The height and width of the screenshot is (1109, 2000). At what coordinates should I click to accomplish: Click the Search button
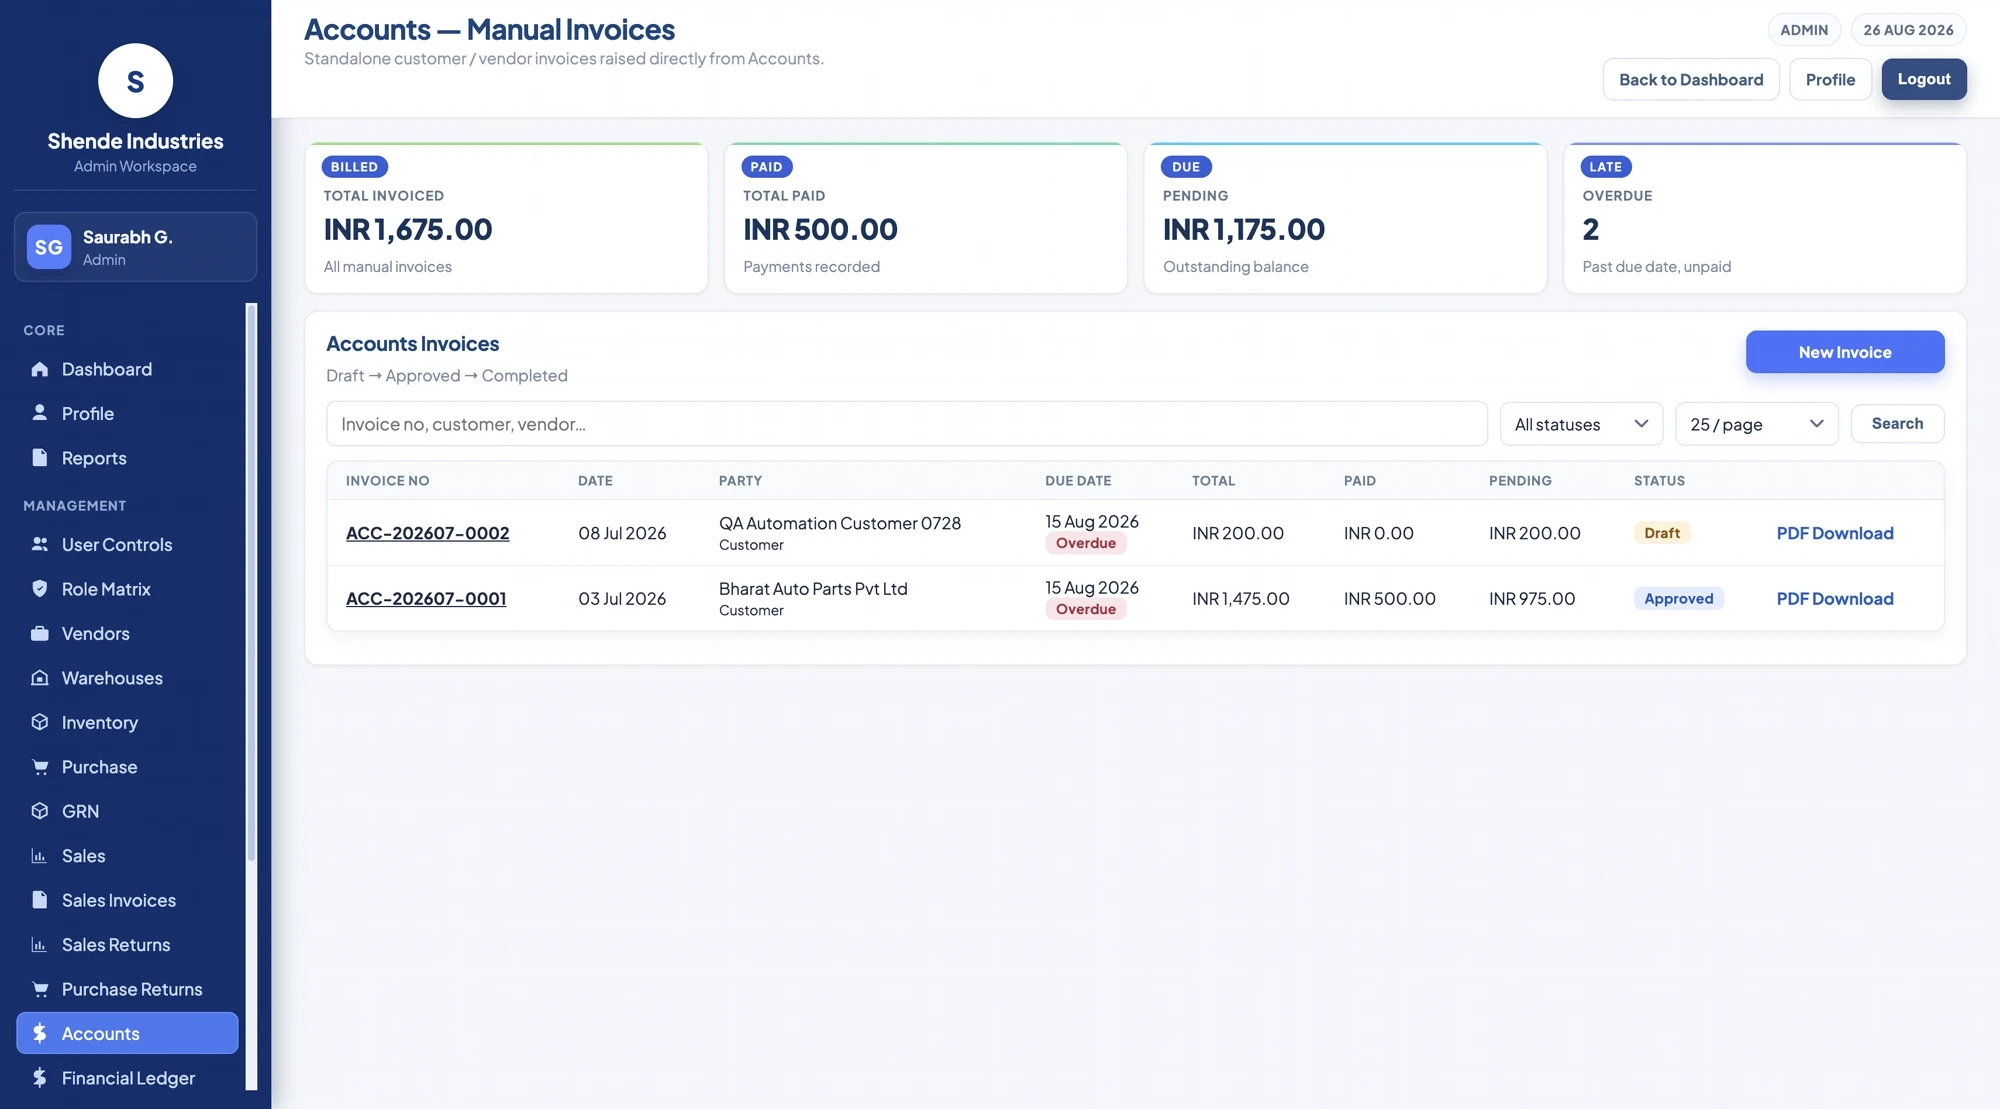1897,424
